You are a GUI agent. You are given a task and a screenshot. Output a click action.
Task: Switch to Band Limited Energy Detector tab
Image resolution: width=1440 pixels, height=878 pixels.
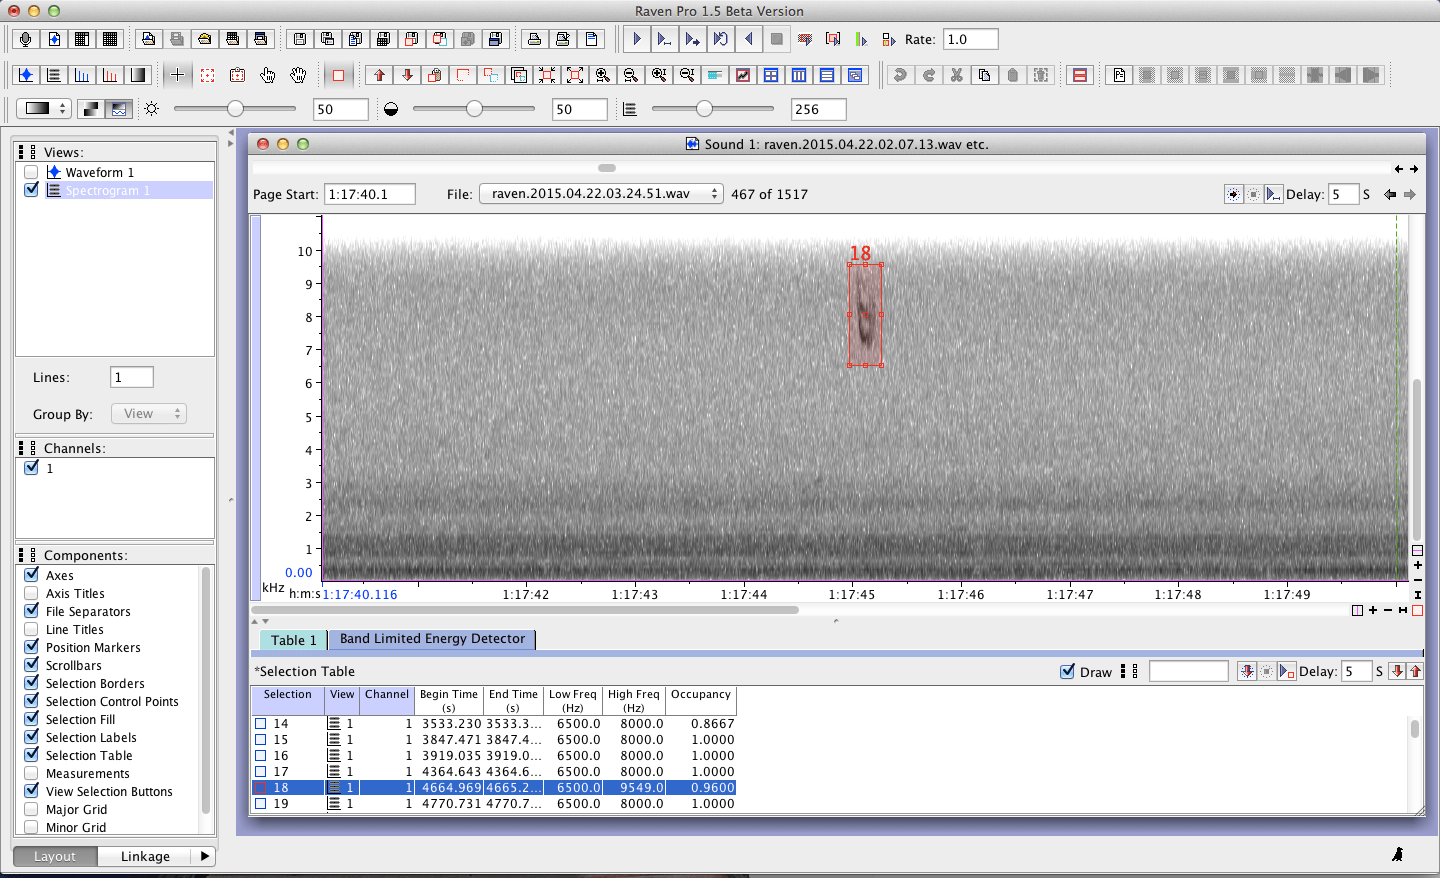(432, 639)
